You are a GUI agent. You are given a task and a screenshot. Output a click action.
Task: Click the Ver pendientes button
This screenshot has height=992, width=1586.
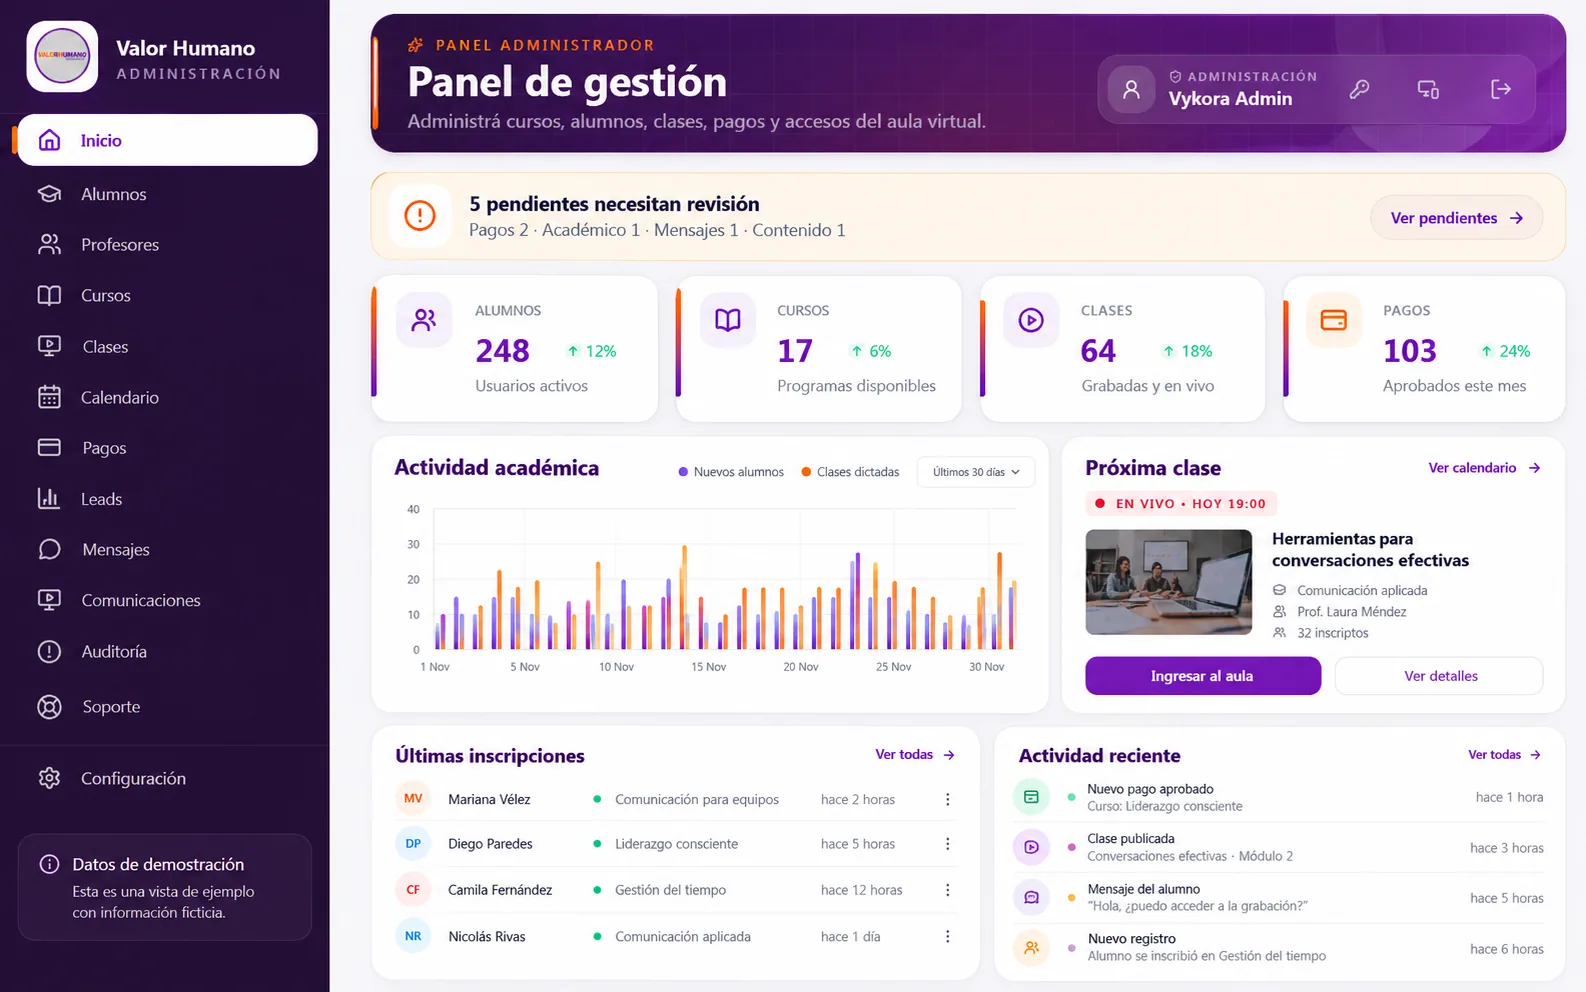pyautogui.click(x=1456, y=218)
